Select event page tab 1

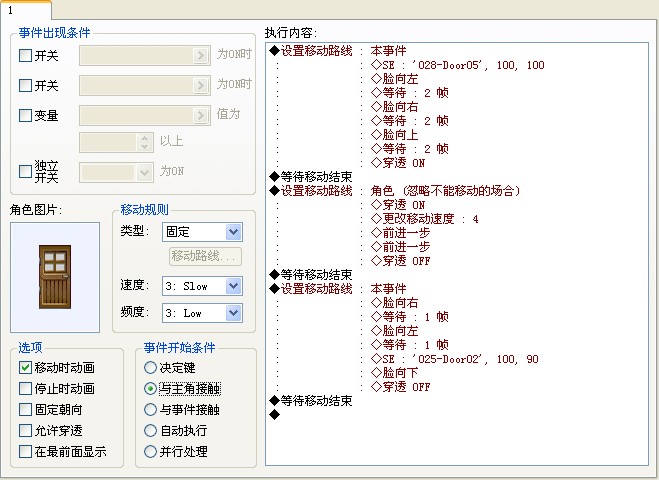tap(26, 10)
